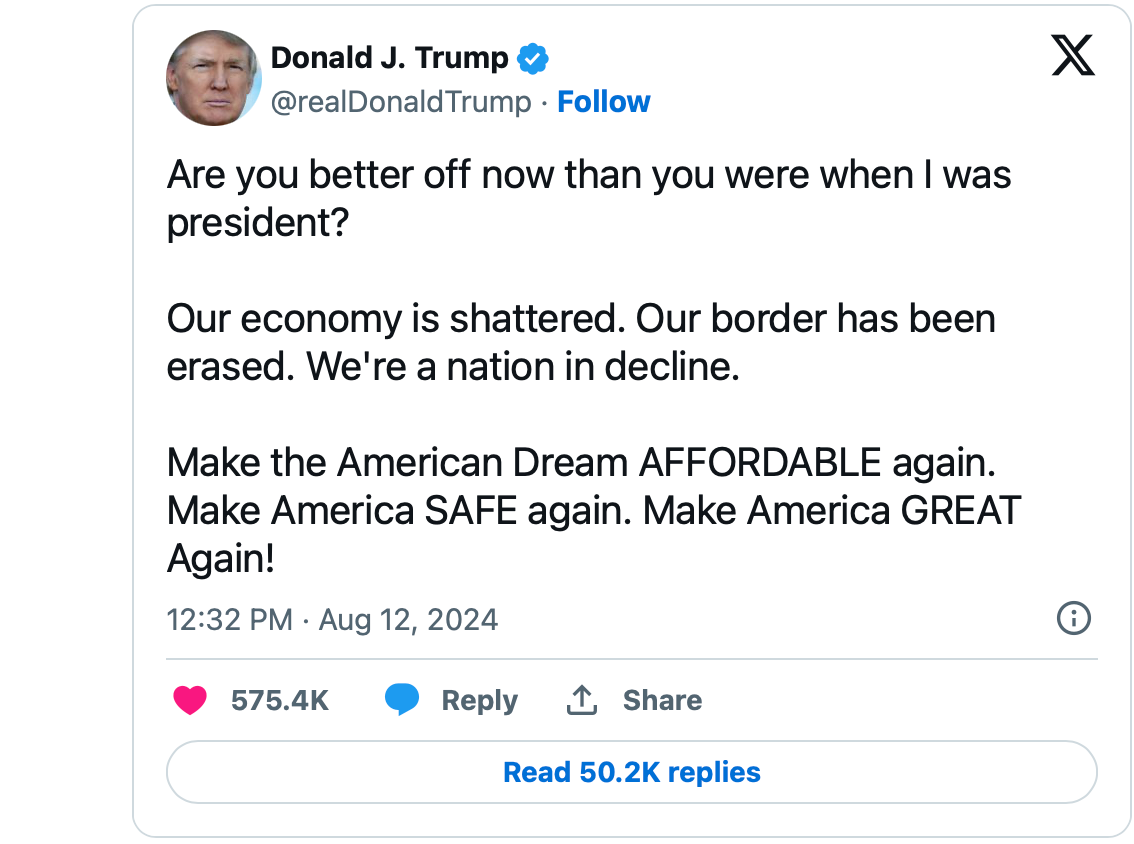Click the 575.4K like count

(x=279, y=700)
